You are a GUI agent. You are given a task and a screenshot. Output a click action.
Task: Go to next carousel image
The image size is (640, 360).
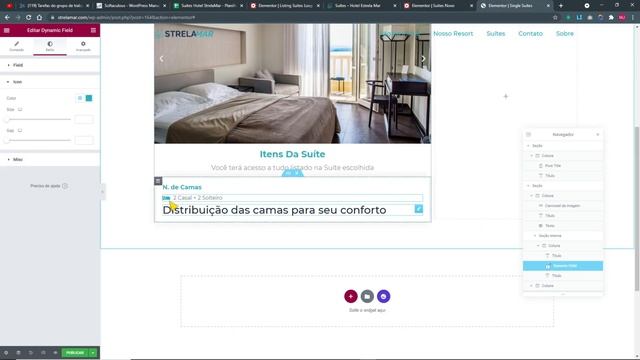click(423, 58)
